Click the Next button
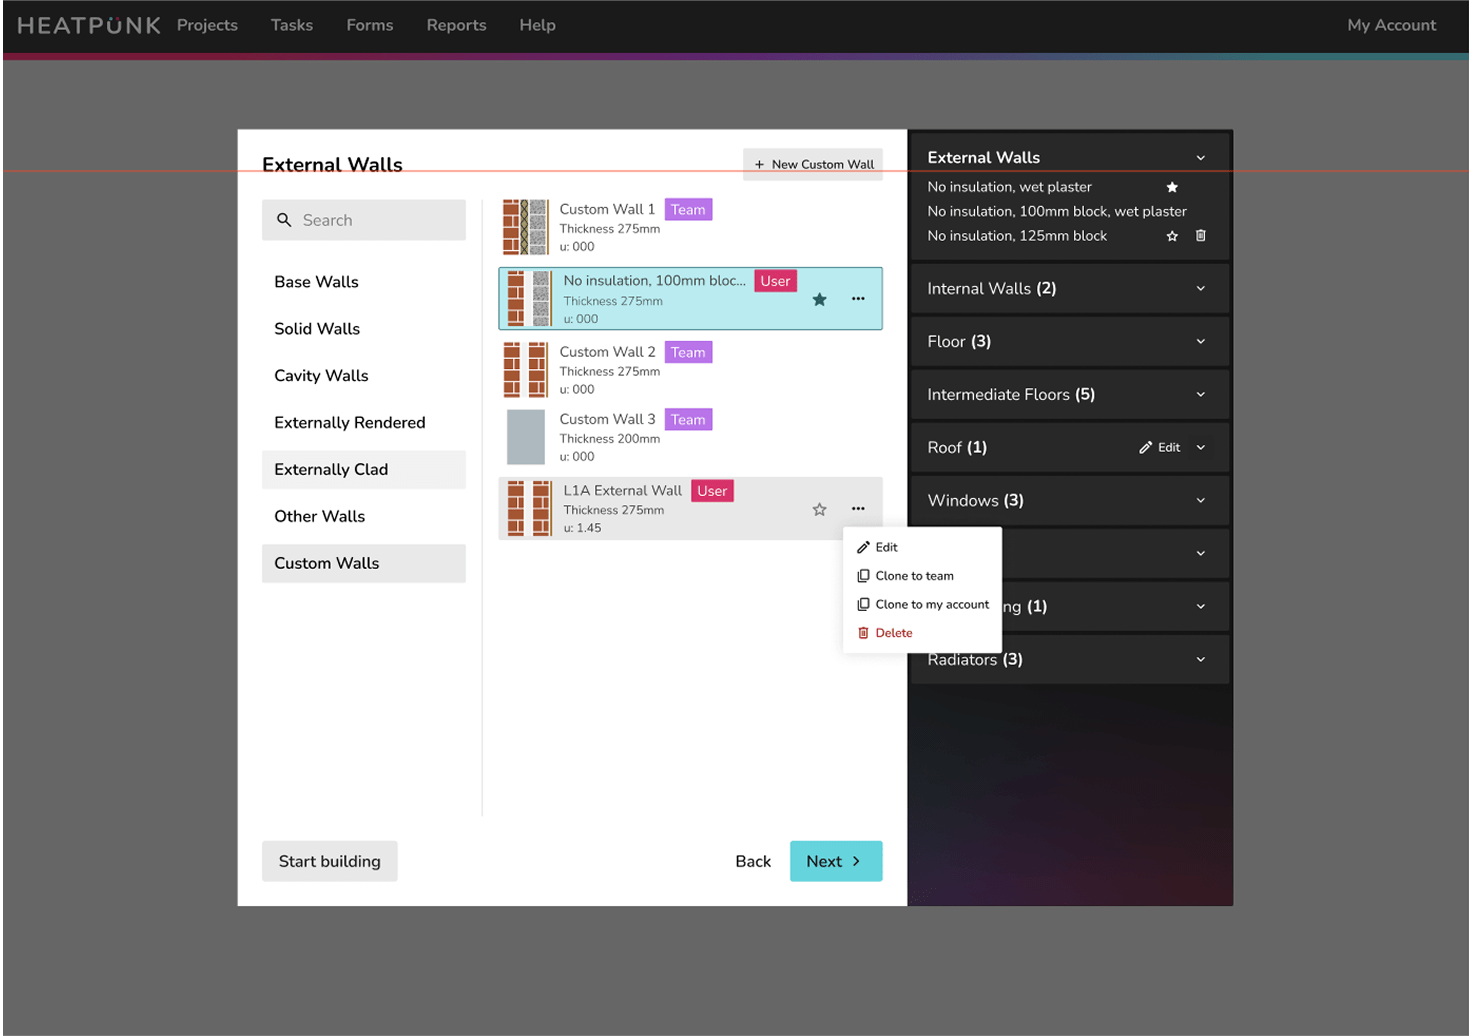 click(836, 861)
